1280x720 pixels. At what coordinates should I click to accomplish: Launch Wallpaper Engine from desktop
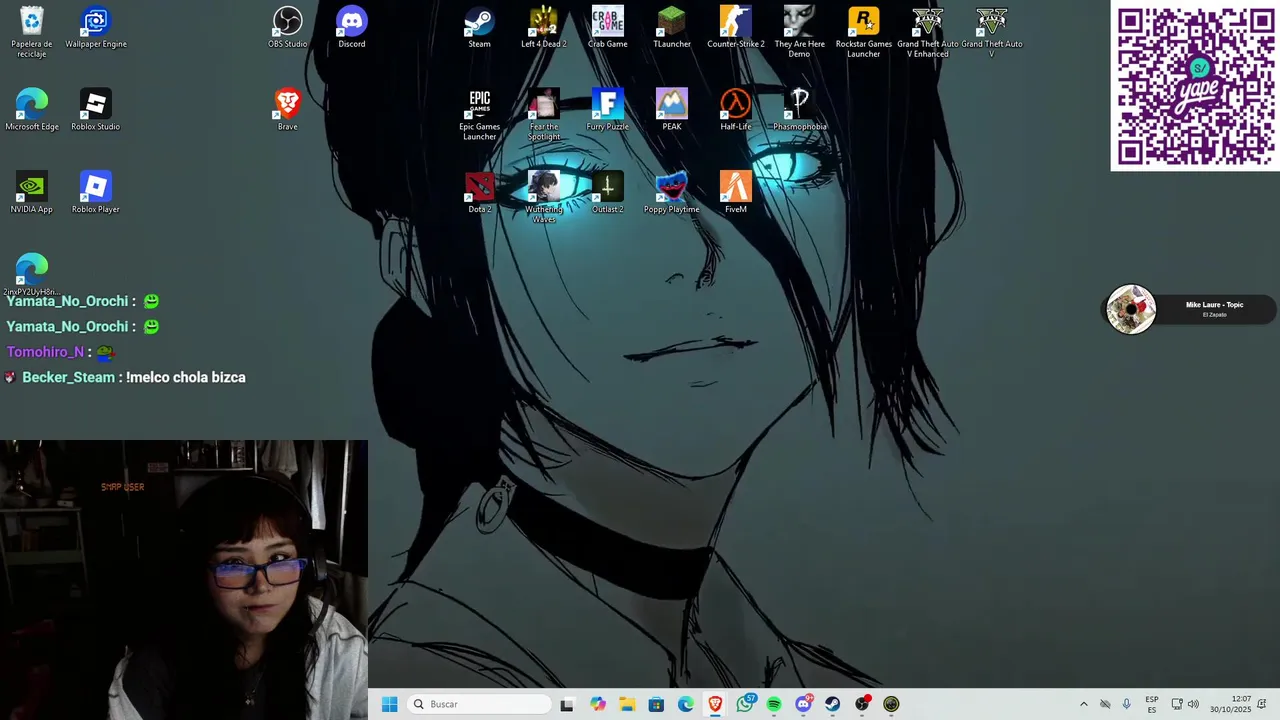pos(96,27)
